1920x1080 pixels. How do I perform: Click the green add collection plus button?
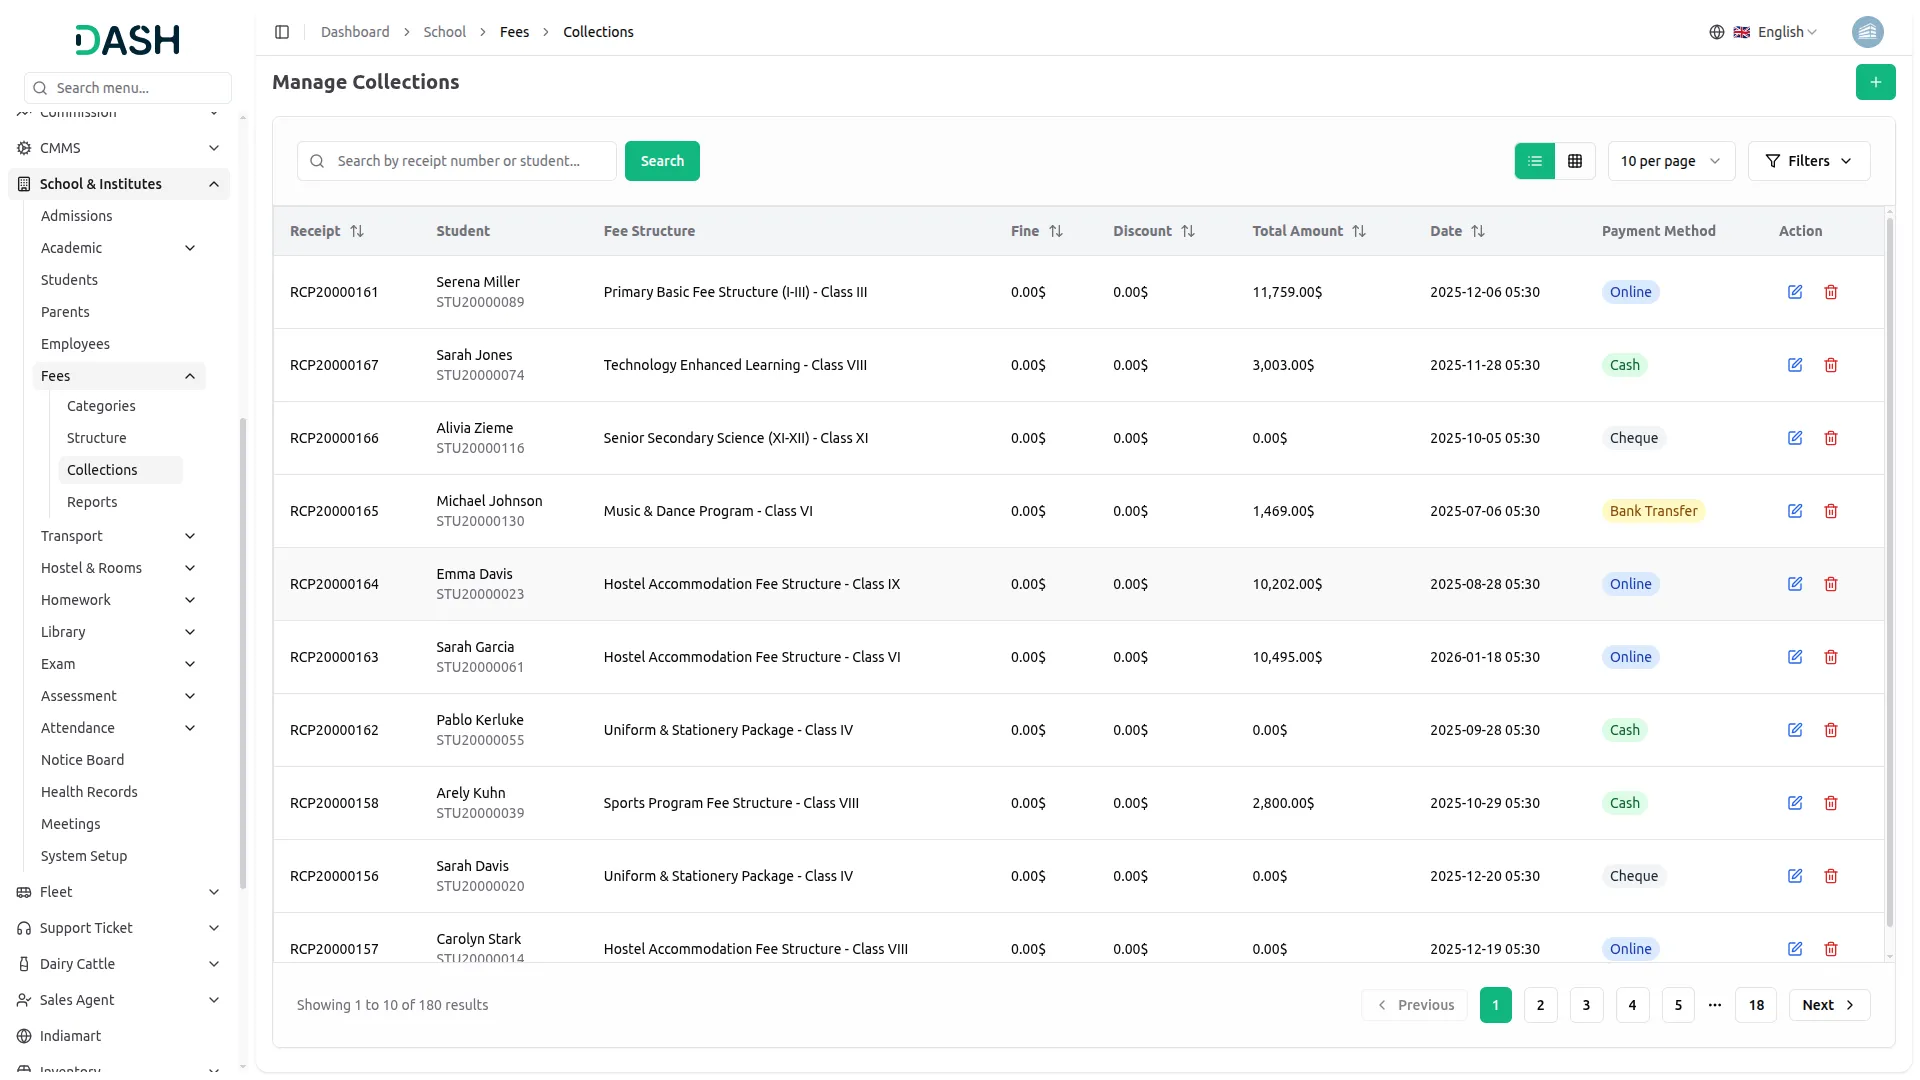pos(1875,82)
